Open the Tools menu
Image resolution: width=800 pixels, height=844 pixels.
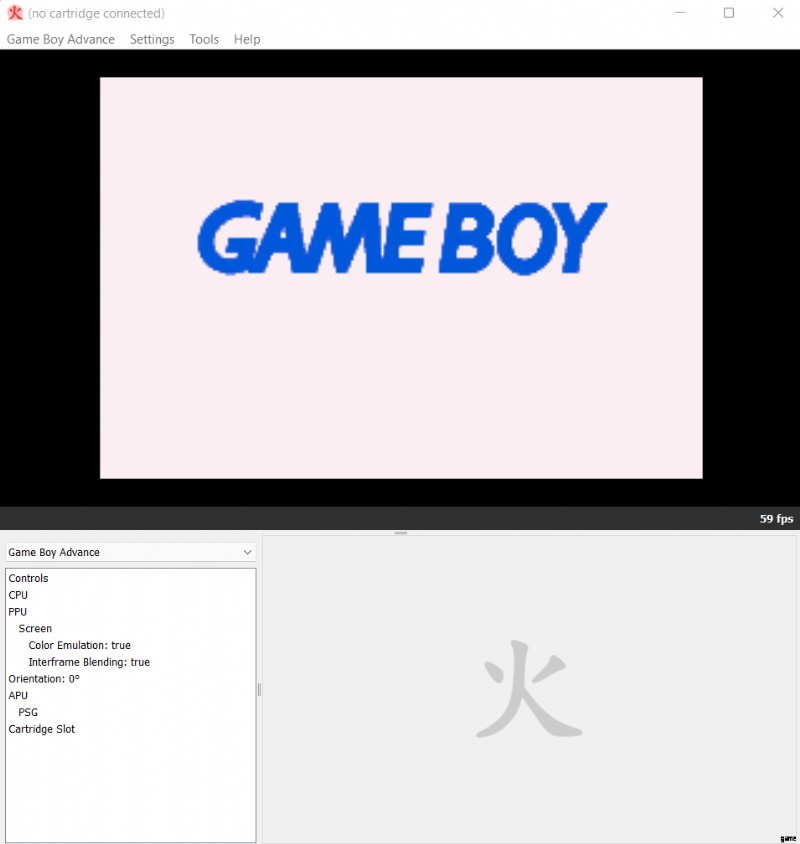tap(204, 39)
